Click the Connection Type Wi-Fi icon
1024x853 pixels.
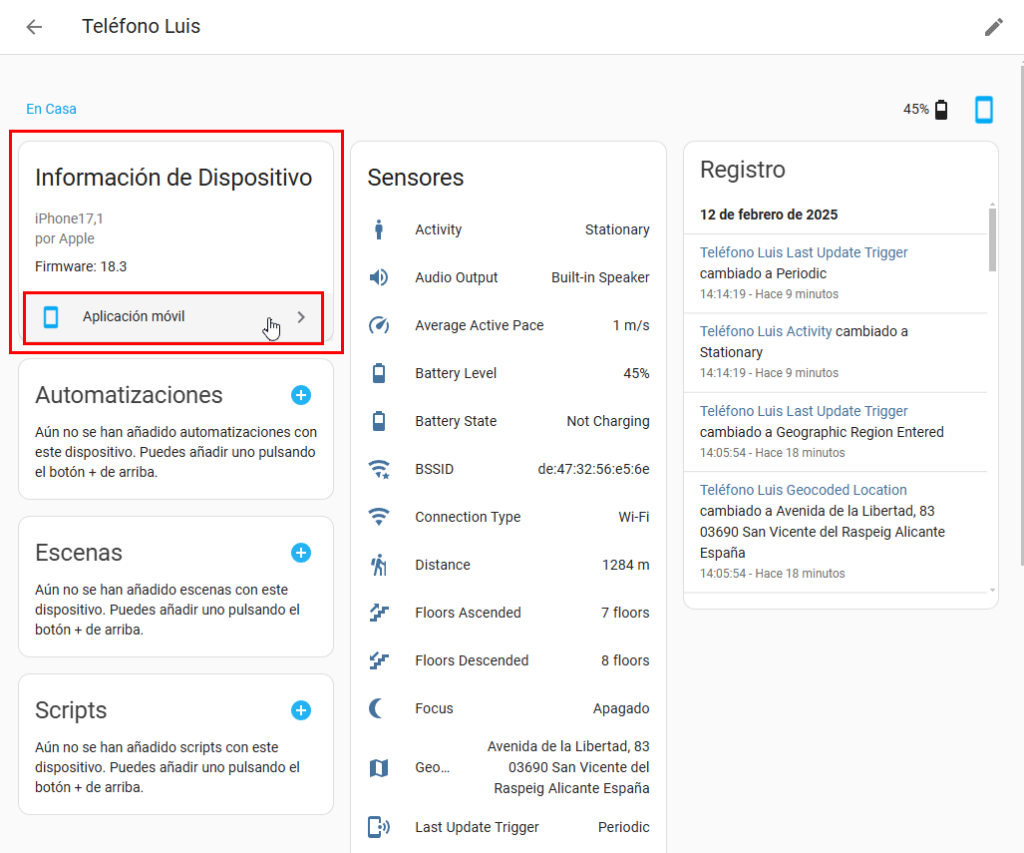(x=379, y=517)
